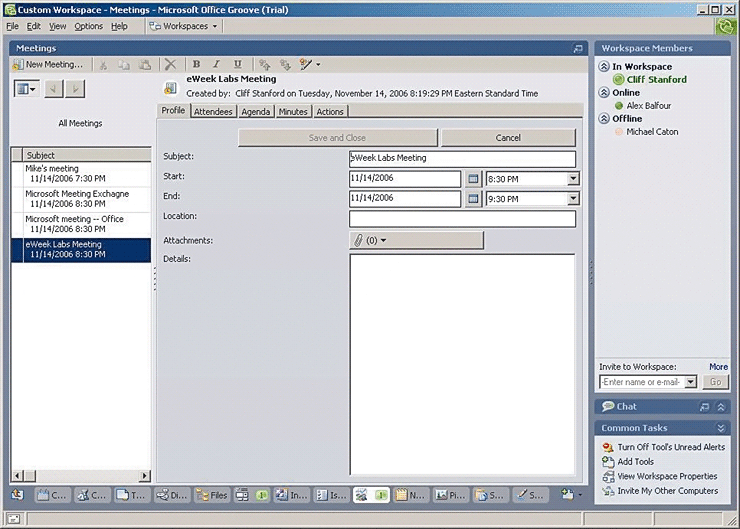
Task: Click the next meeting arrow button
Action: point(75,88)
